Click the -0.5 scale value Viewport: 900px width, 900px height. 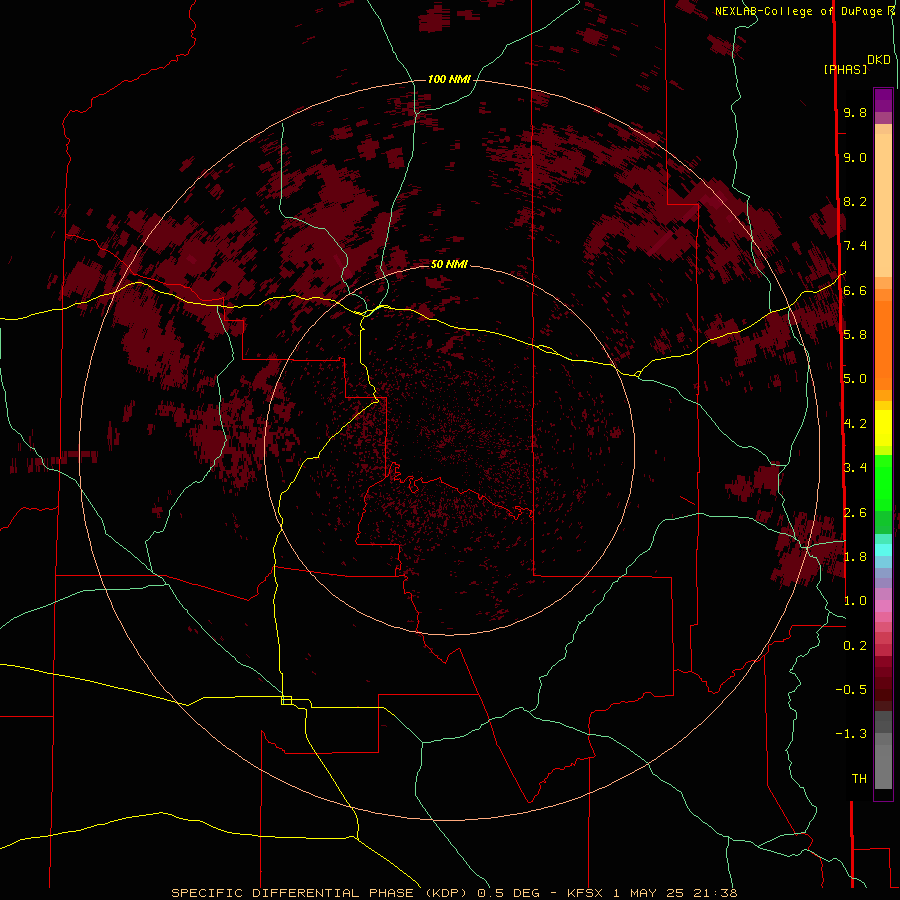pos(851,690)
